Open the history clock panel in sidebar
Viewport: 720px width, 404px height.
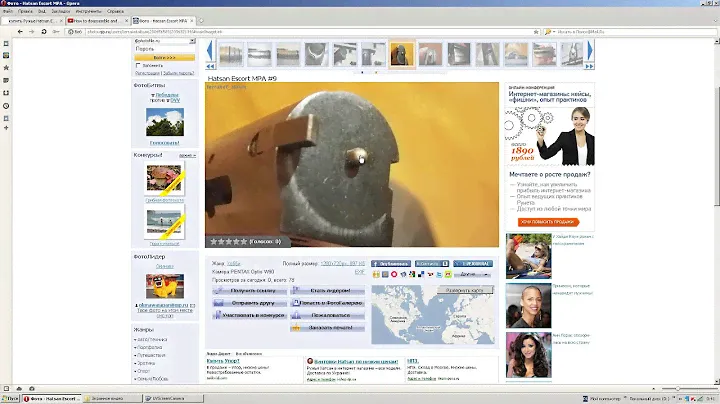tap(8, 106)
